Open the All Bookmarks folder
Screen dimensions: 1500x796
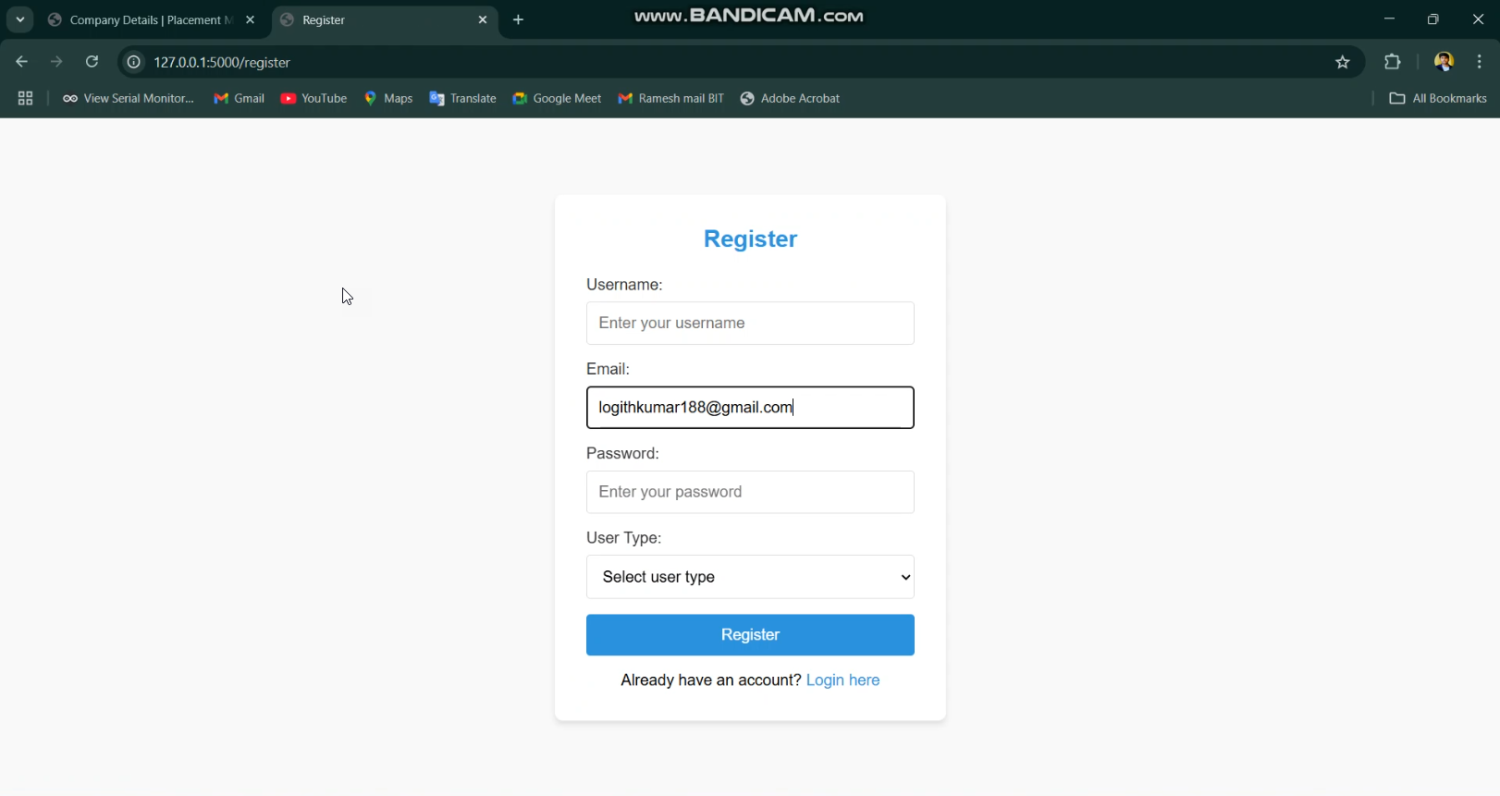tap(1438, 98)
